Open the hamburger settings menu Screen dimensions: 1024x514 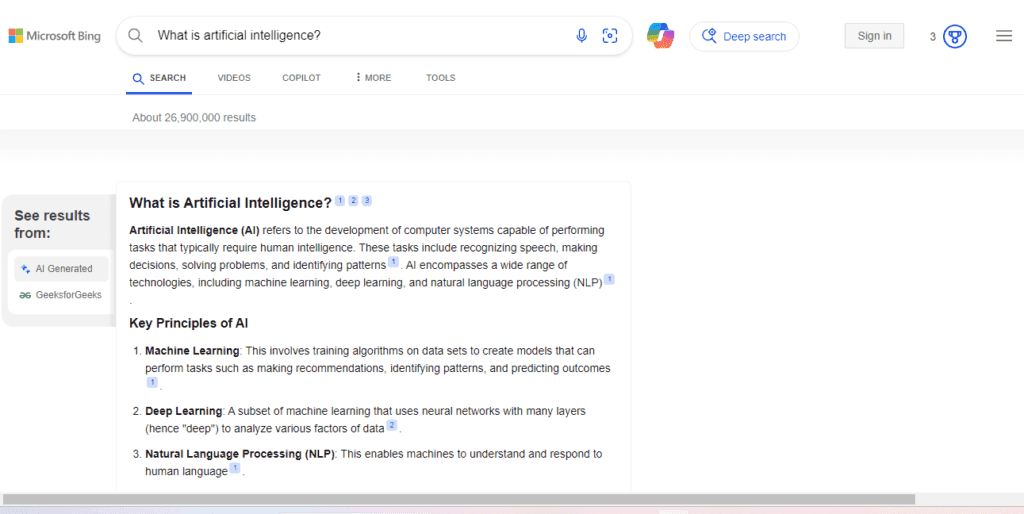1004,36
